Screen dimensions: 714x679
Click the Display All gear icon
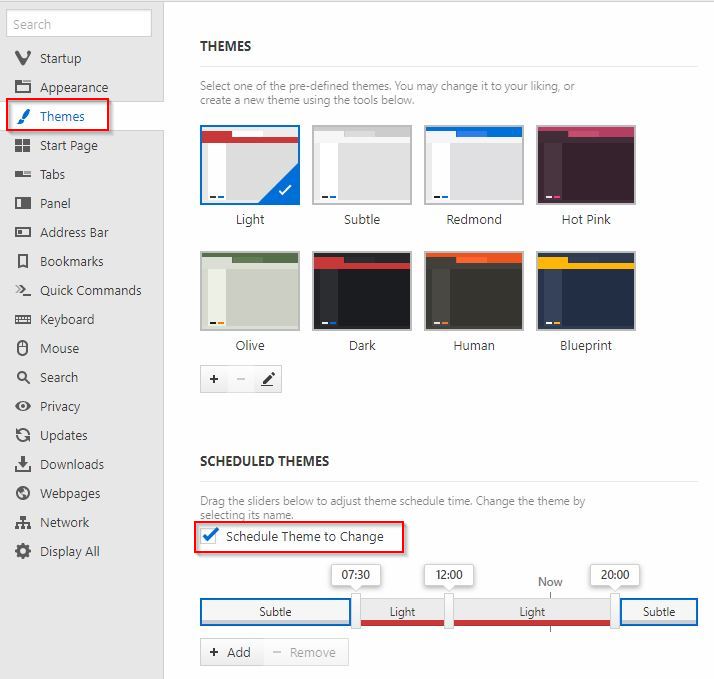pos(23,551)
